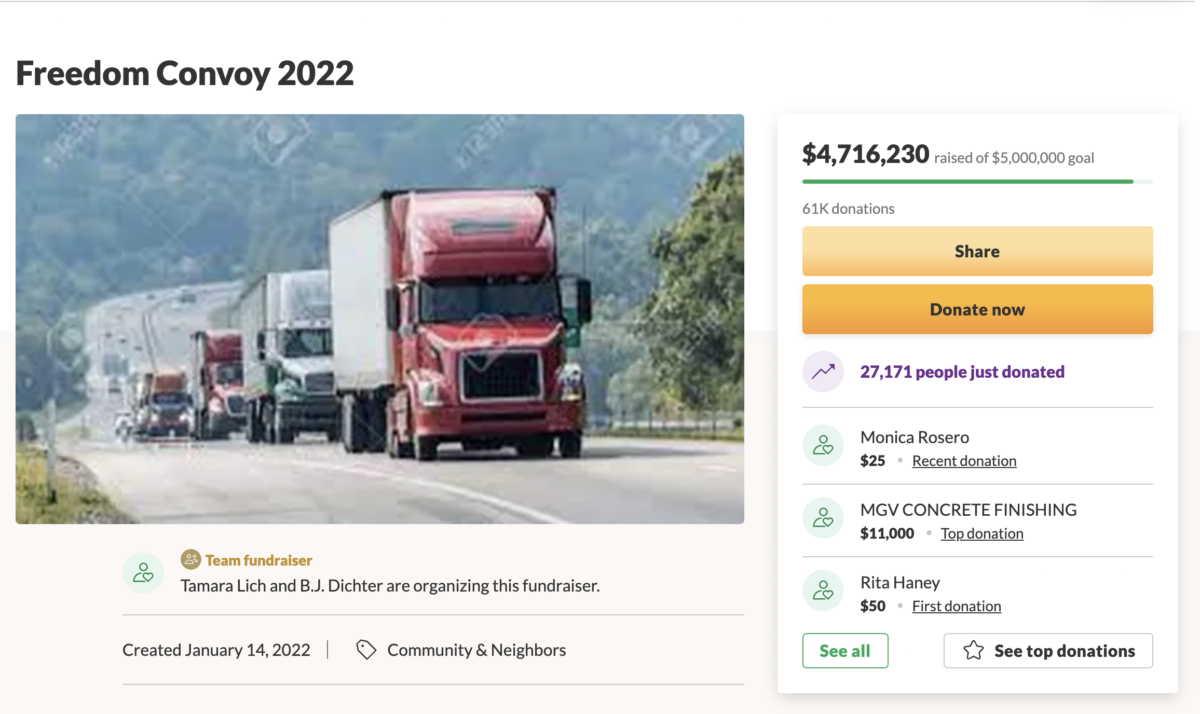Click the 27,171 people just donated text
Image resolution: width=1200 pixels, height=714 pixels.
point(962,372)
